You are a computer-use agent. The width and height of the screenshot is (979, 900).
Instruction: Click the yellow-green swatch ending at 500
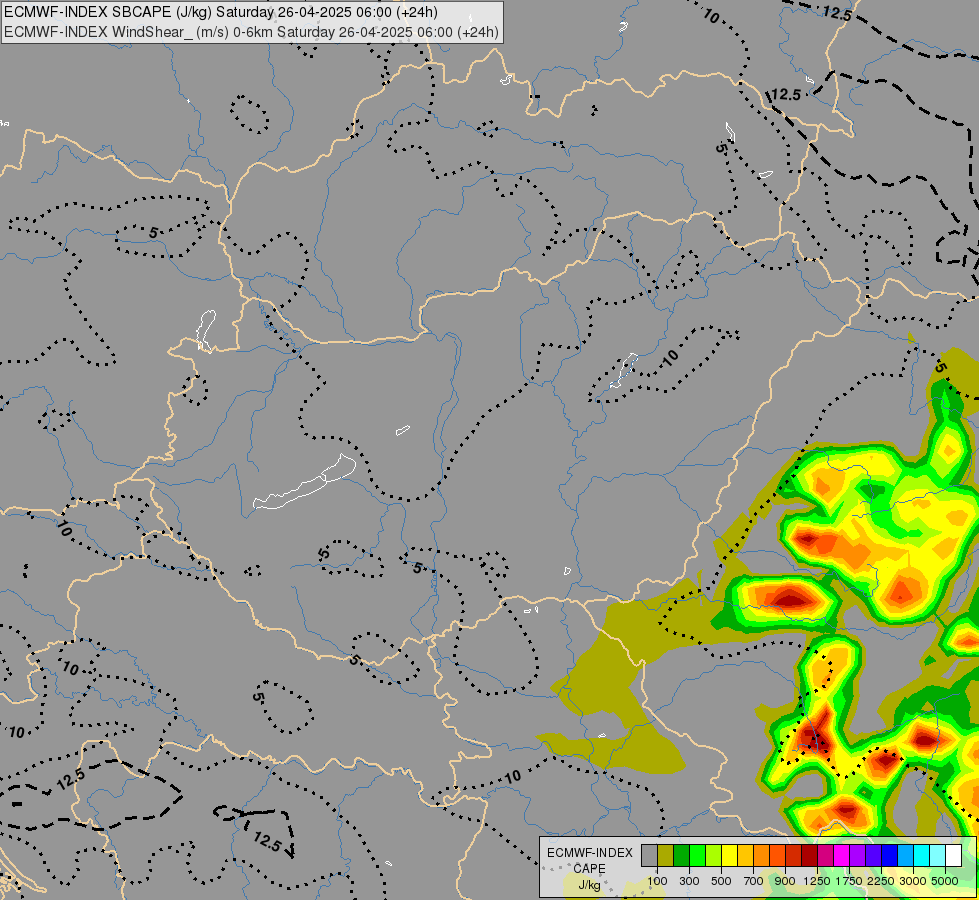coord(713,855)
